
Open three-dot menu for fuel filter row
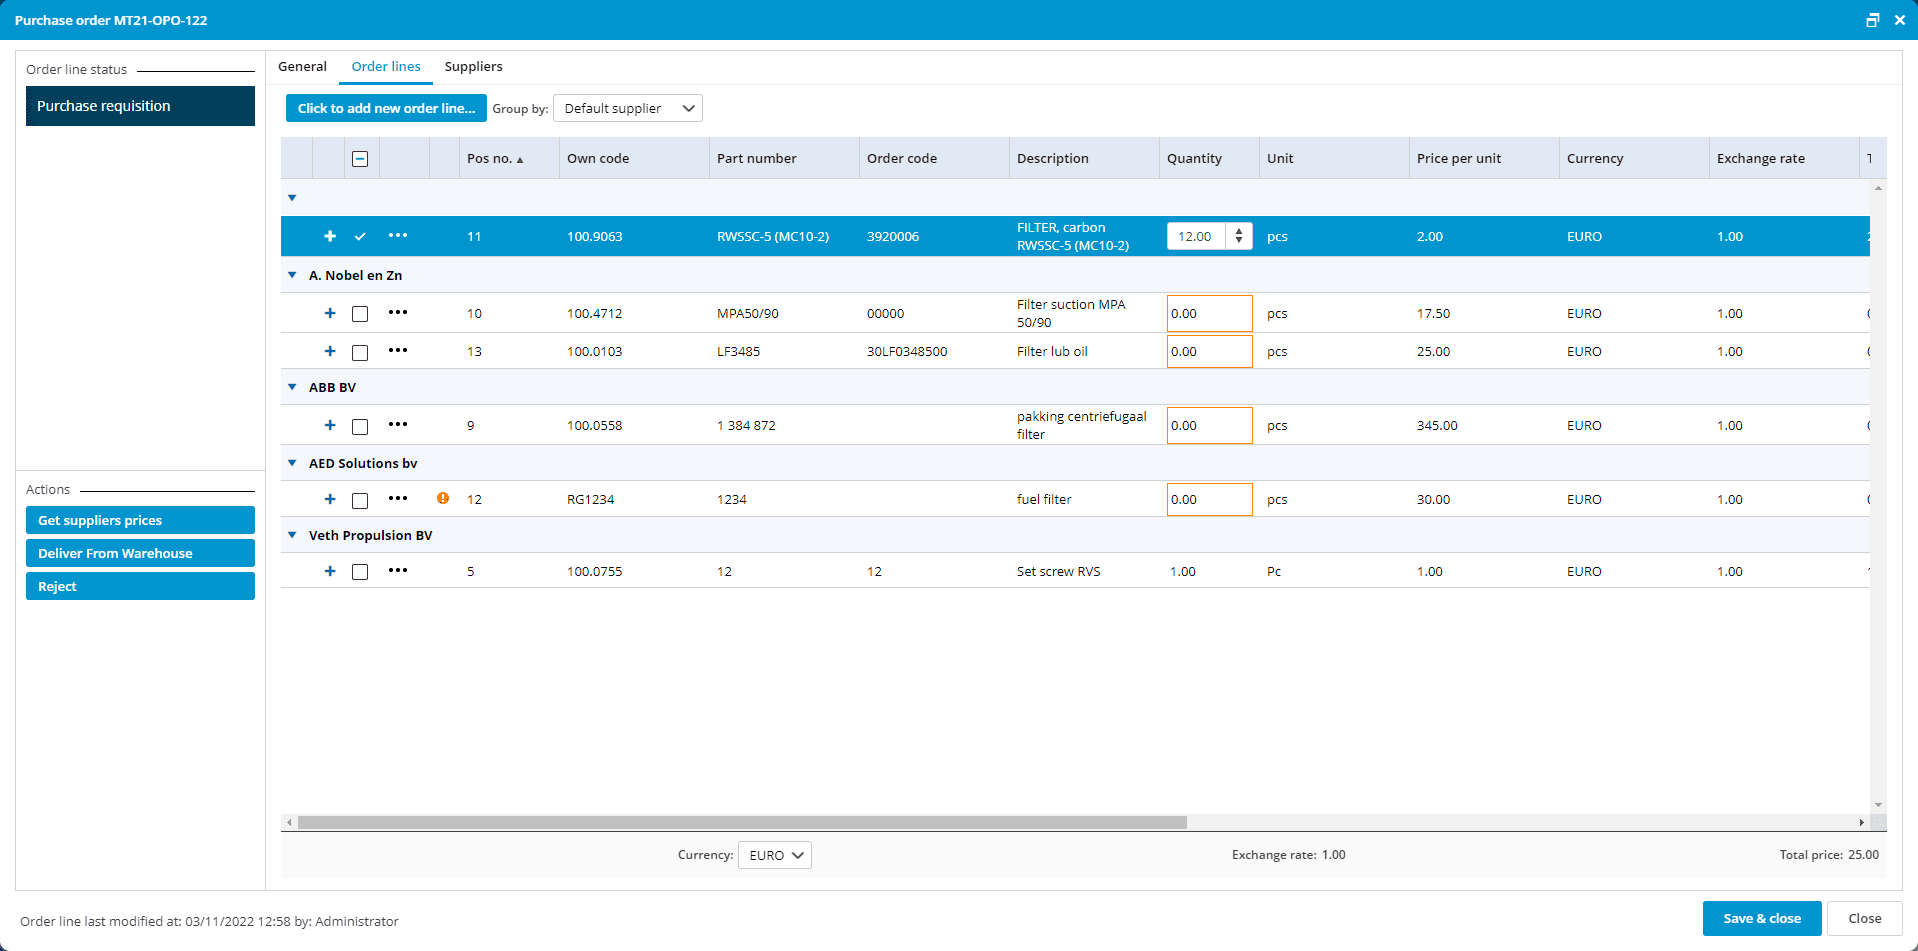pos(398,499)
